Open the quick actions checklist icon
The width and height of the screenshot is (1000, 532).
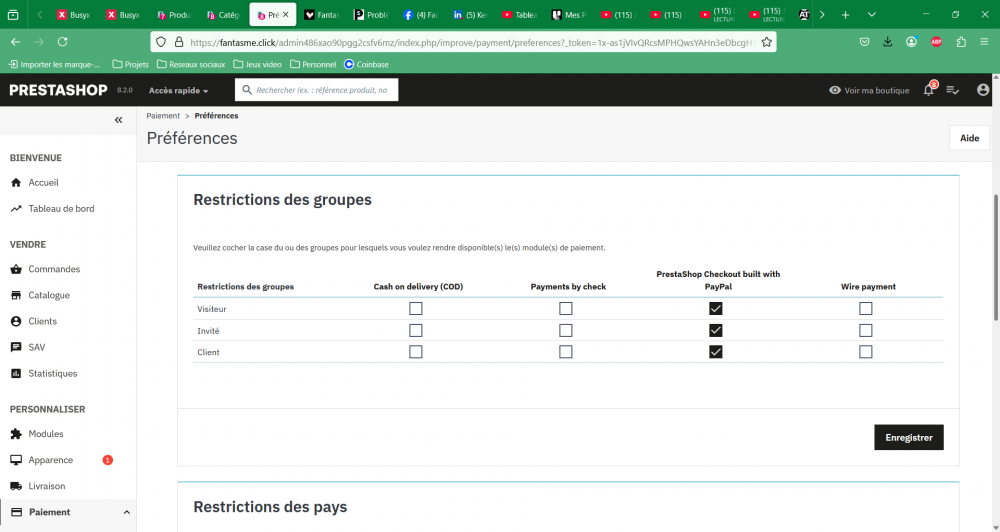coord(953,90)
